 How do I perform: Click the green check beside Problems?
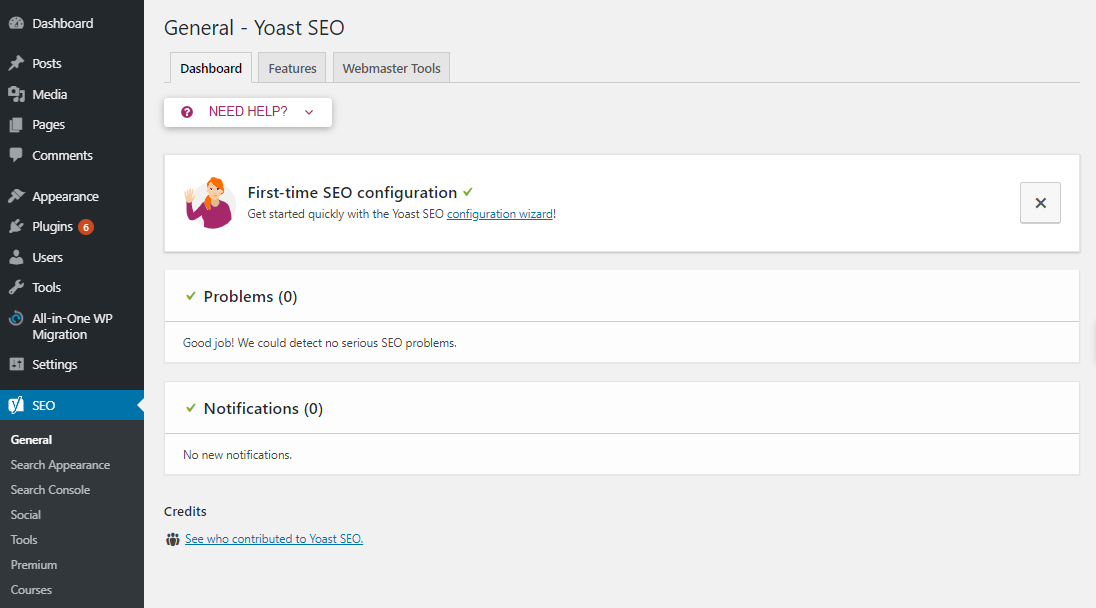pyautogui.click(x=191, y=296)
